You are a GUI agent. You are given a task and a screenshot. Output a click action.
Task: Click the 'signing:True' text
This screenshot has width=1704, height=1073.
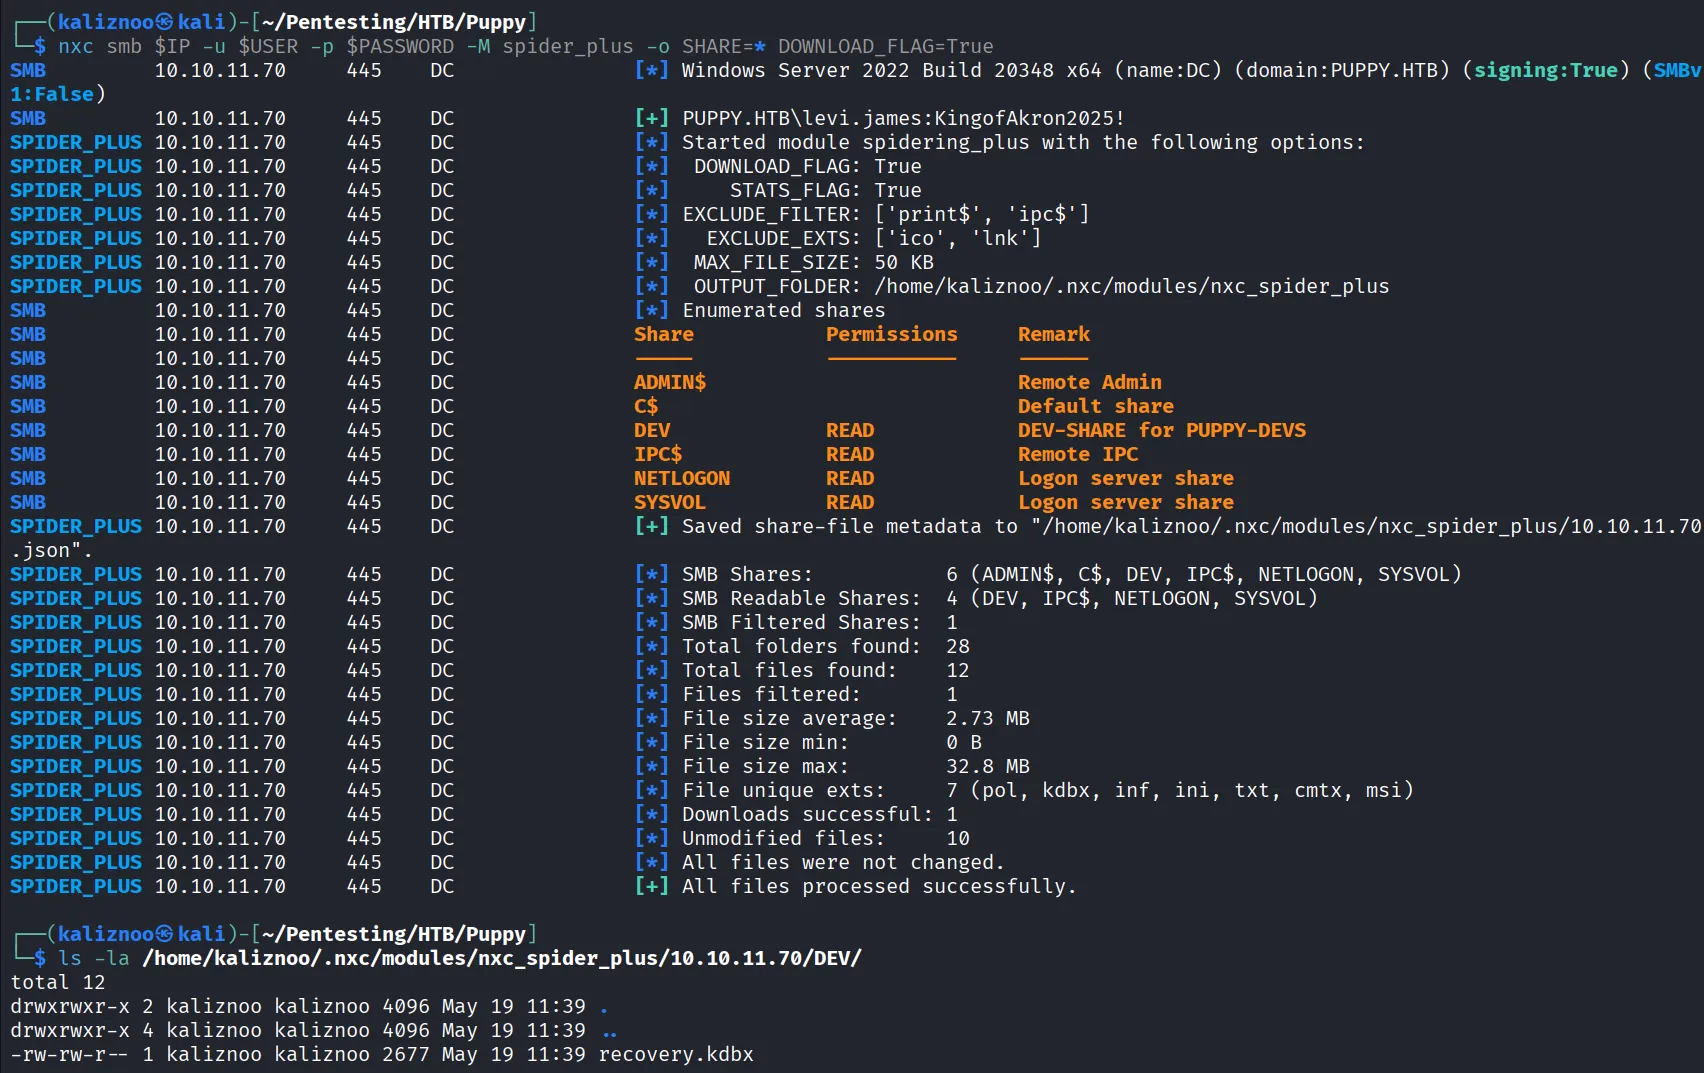pyautogui.click(x=1546, y=70)
